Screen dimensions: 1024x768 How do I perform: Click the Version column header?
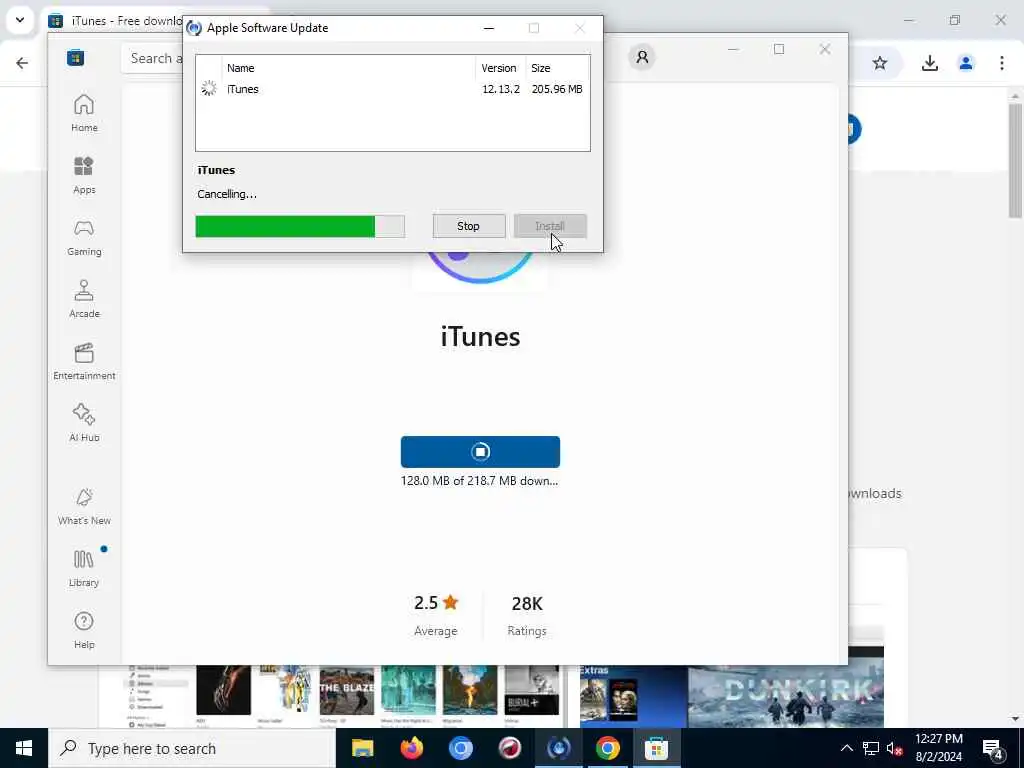(x=500, y=68)
